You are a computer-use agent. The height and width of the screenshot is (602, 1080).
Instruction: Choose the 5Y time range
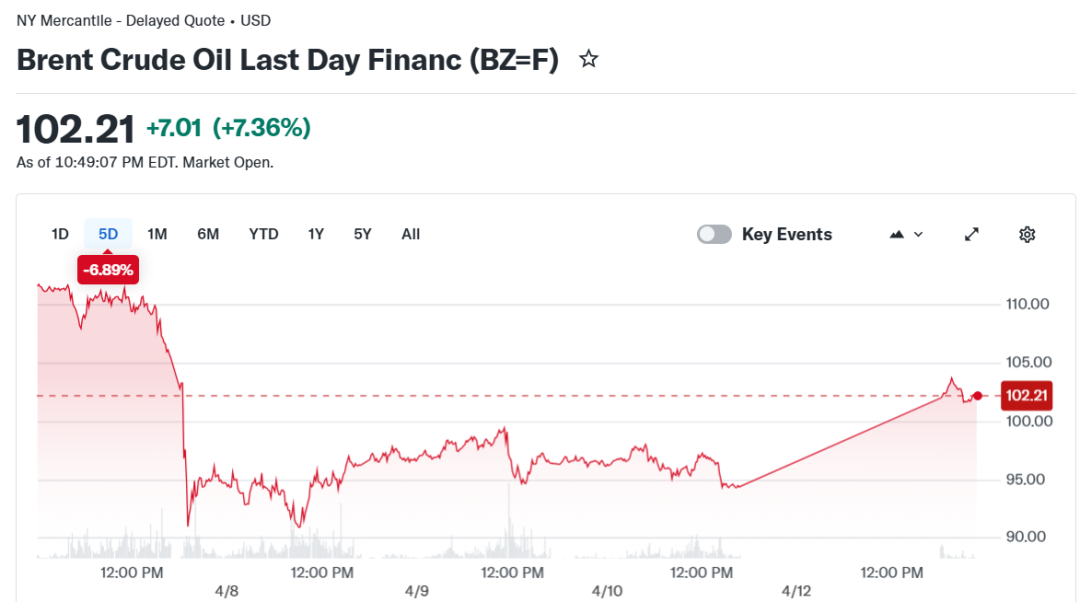pyautogui.click(x=362, y=234)
